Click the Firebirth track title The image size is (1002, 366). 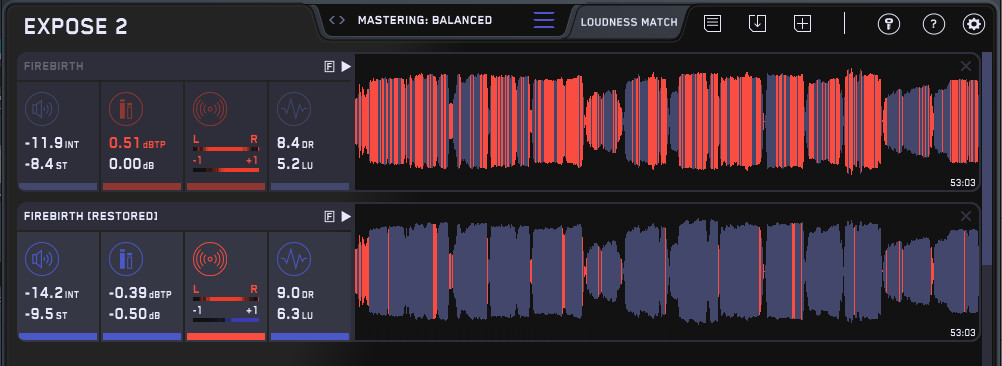click(x=54, y=66)
